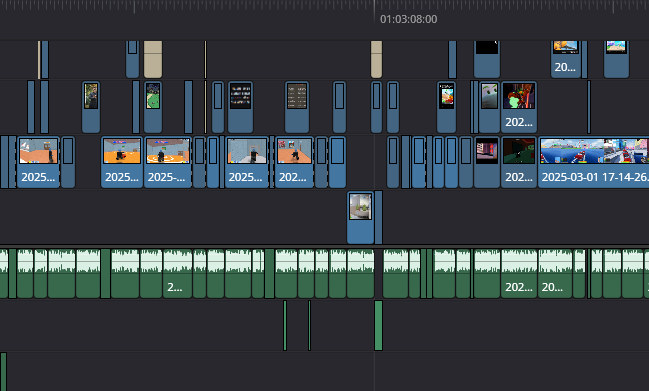Select the audio clip labeled 2...

point(178,273)
